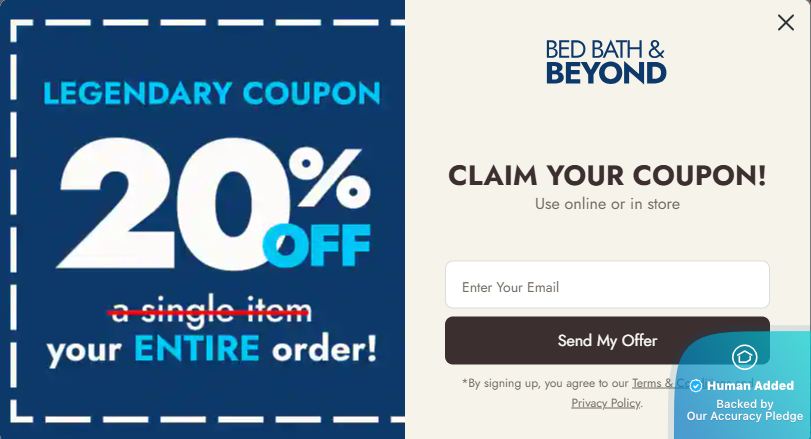Click the crossed-out a single item text
811x439 pixels.
coord(210,310)
